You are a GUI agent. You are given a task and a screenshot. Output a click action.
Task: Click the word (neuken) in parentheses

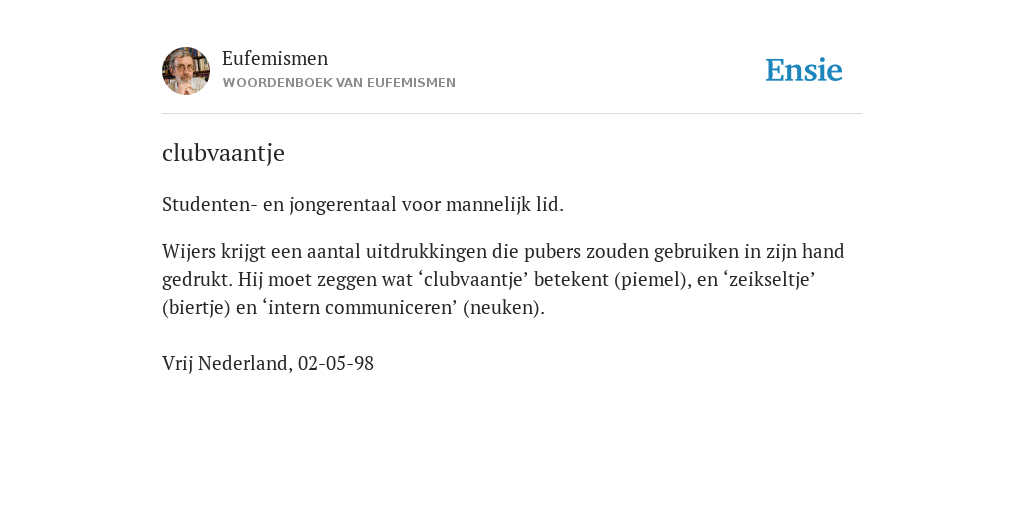point(504,308)
